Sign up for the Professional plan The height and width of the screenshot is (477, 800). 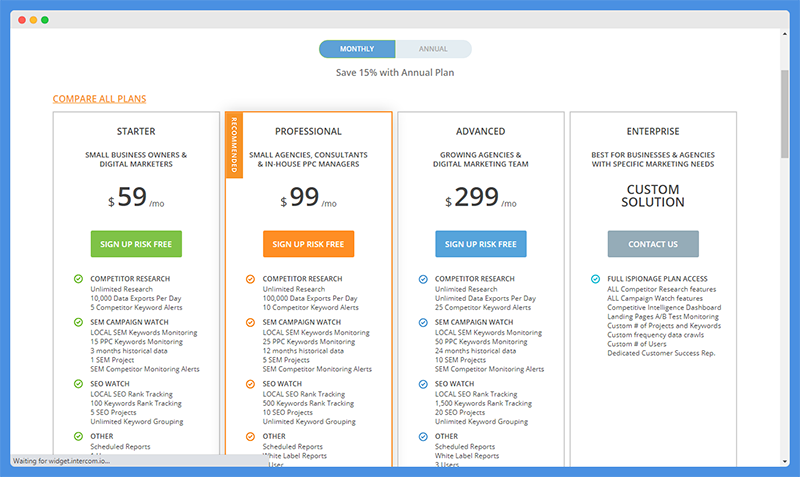309,244
